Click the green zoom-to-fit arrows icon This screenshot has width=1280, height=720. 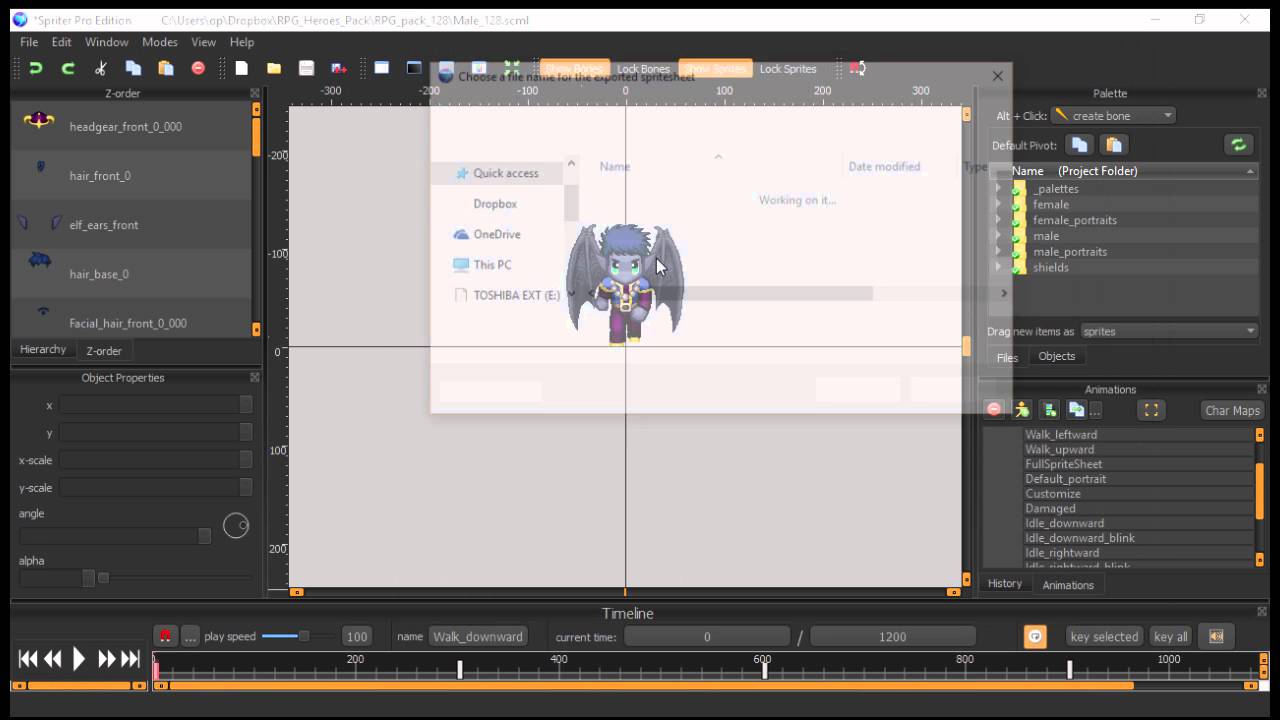512,68
